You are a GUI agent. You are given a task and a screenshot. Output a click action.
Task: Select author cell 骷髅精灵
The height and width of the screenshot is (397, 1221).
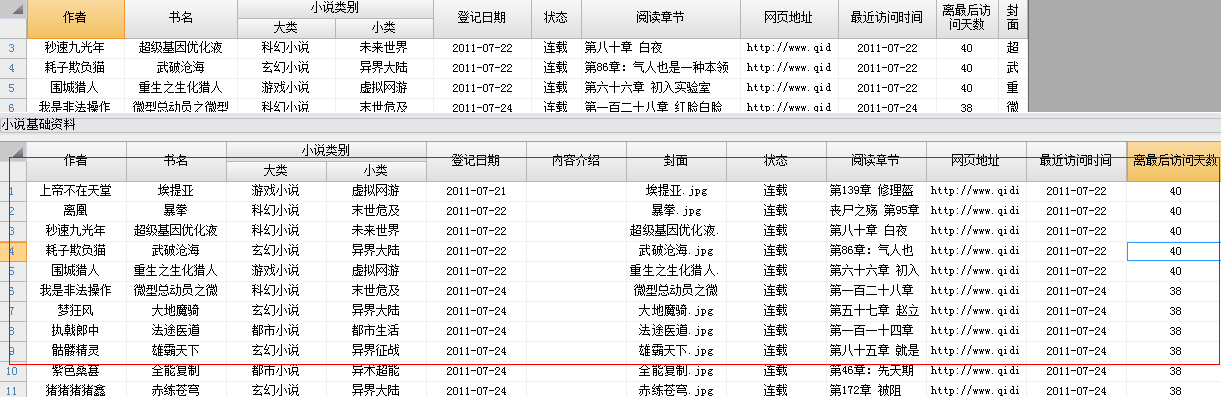[x=75, y=351]
